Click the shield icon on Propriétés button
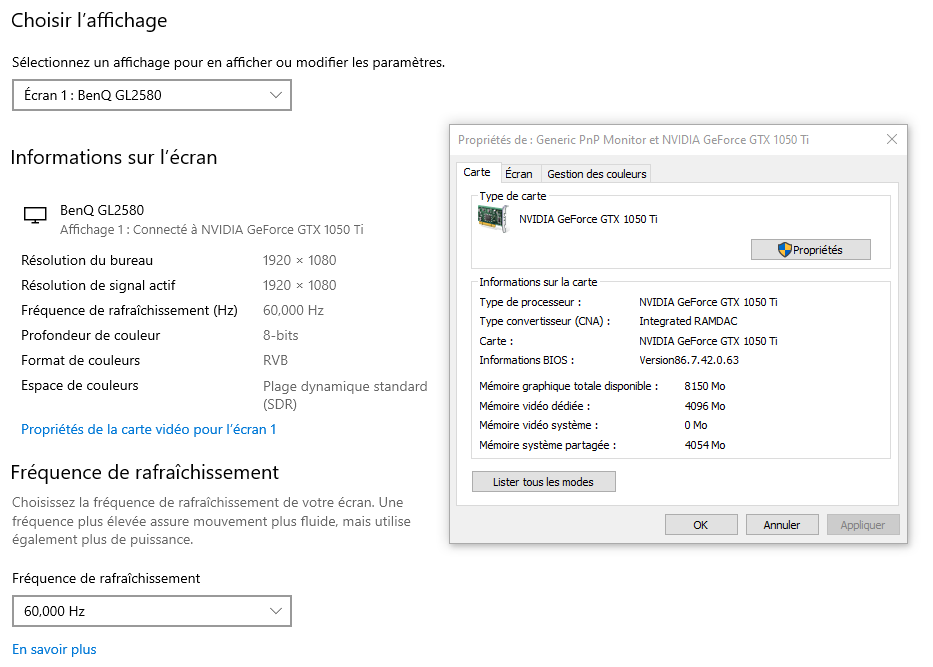The width and height of the screenshot is (933, 667). (x=785, y=250)
